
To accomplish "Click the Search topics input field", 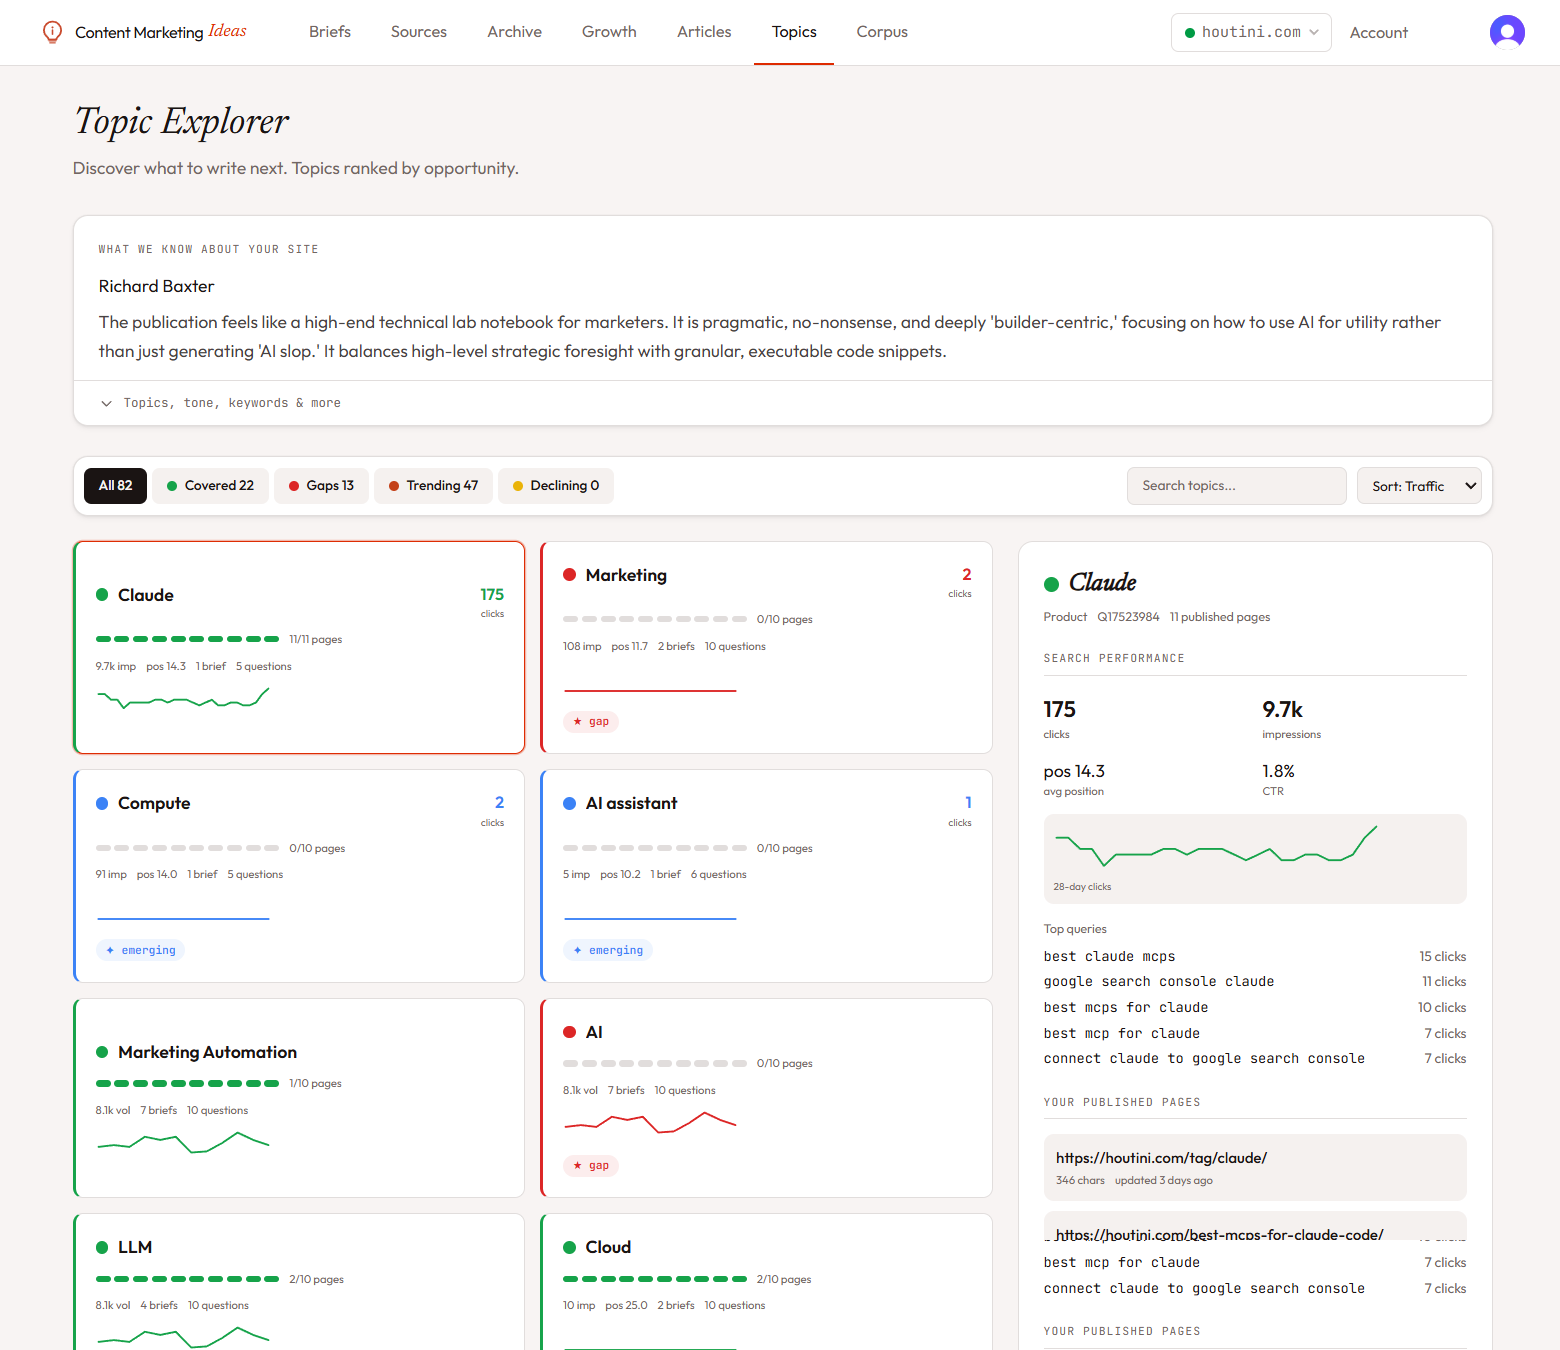I will point(1236,485).
